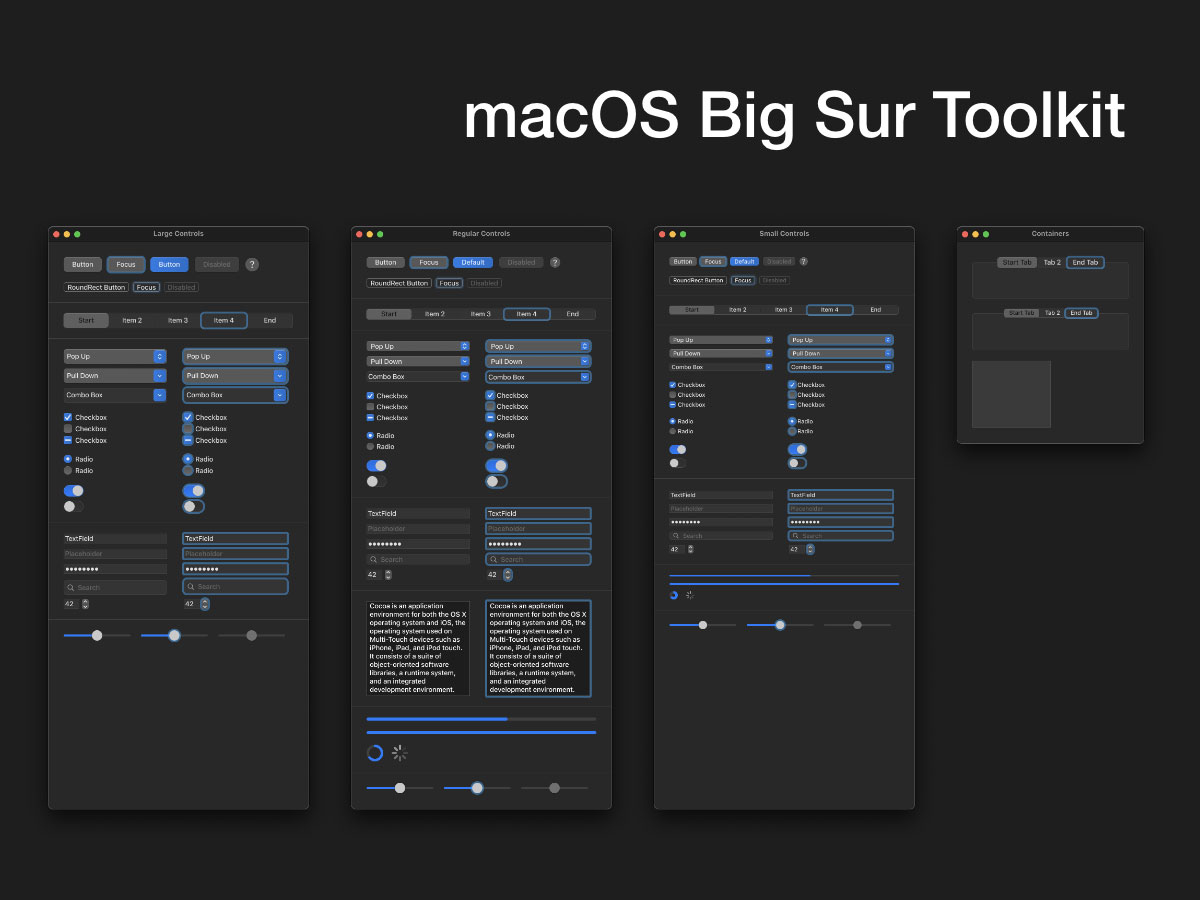The image size is (1200, 900).
Task: Select the unselected Radio without focus ring in Large Controls
Action: point(68,470)
